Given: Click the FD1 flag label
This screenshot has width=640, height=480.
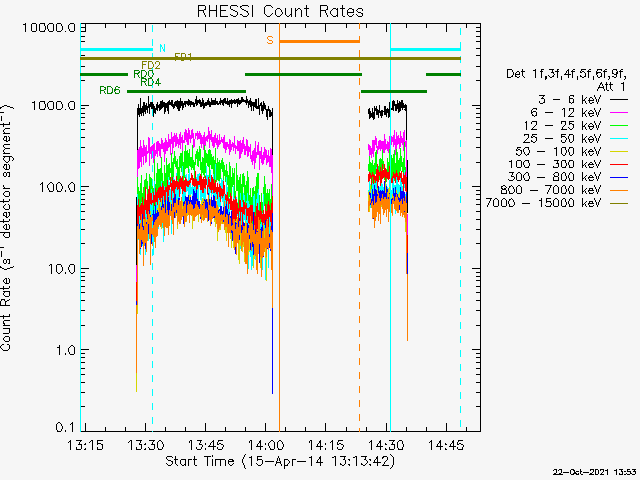Looking at the screenshot, I should tap(183, 56).
